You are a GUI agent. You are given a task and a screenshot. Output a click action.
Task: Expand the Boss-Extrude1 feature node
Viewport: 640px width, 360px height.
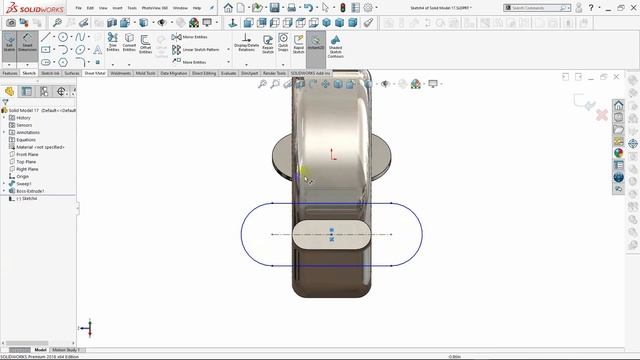(4, 191)
